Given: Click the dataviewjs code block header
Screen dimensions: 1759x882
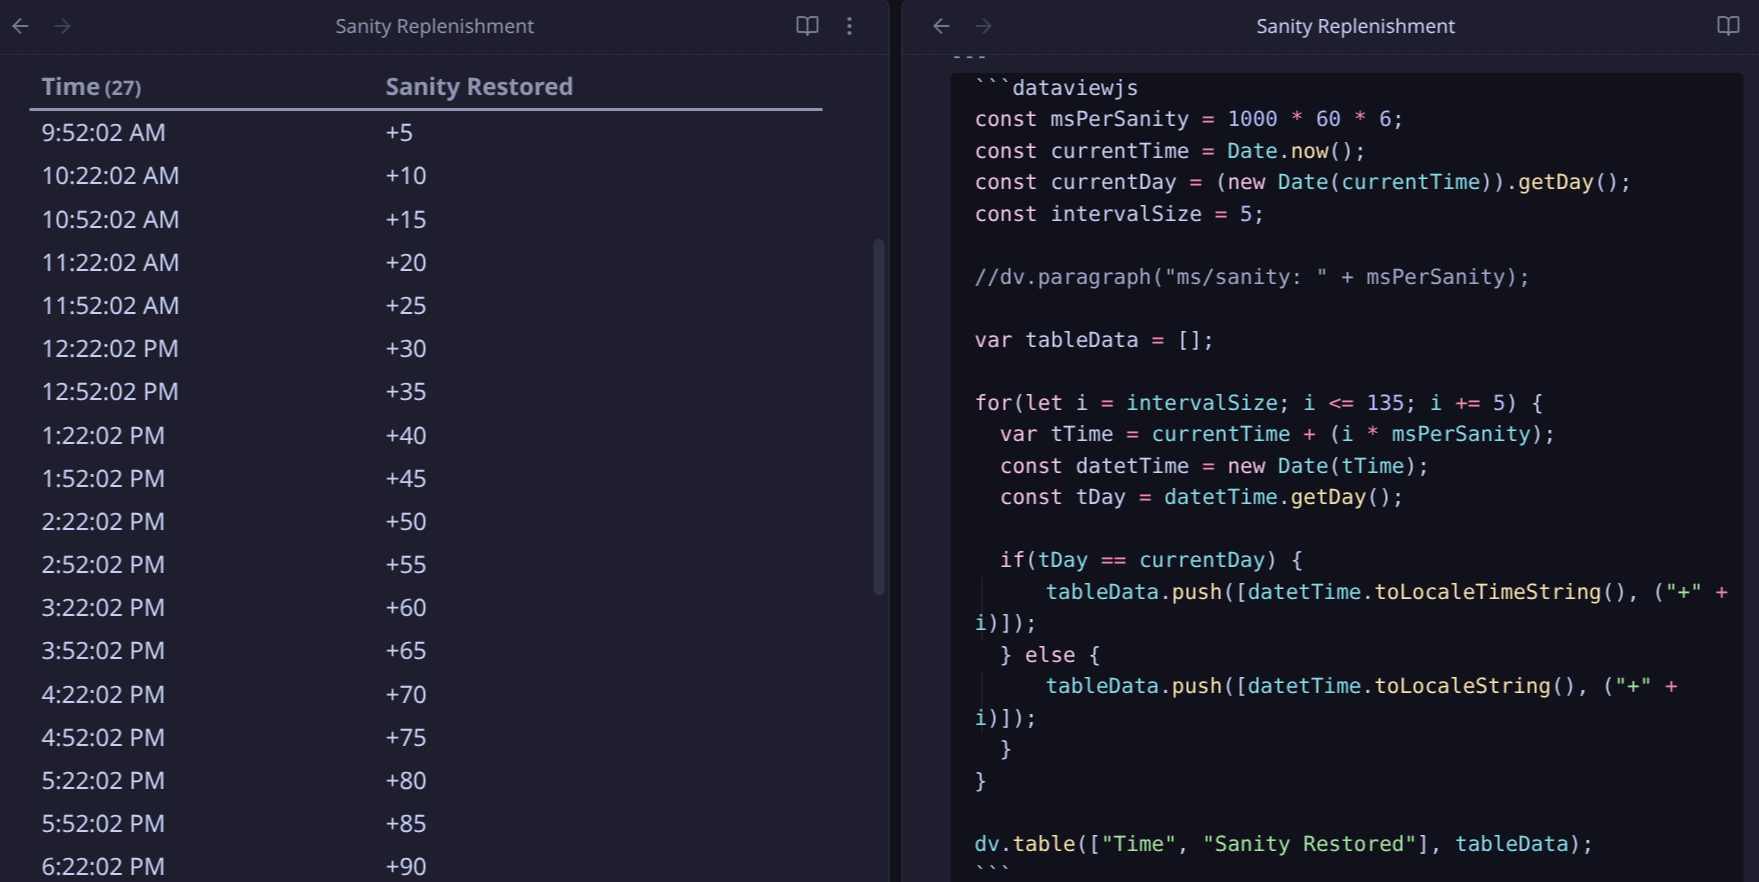Looking at the screenshot, I should pyautogui.click(x=1074, y=88).
